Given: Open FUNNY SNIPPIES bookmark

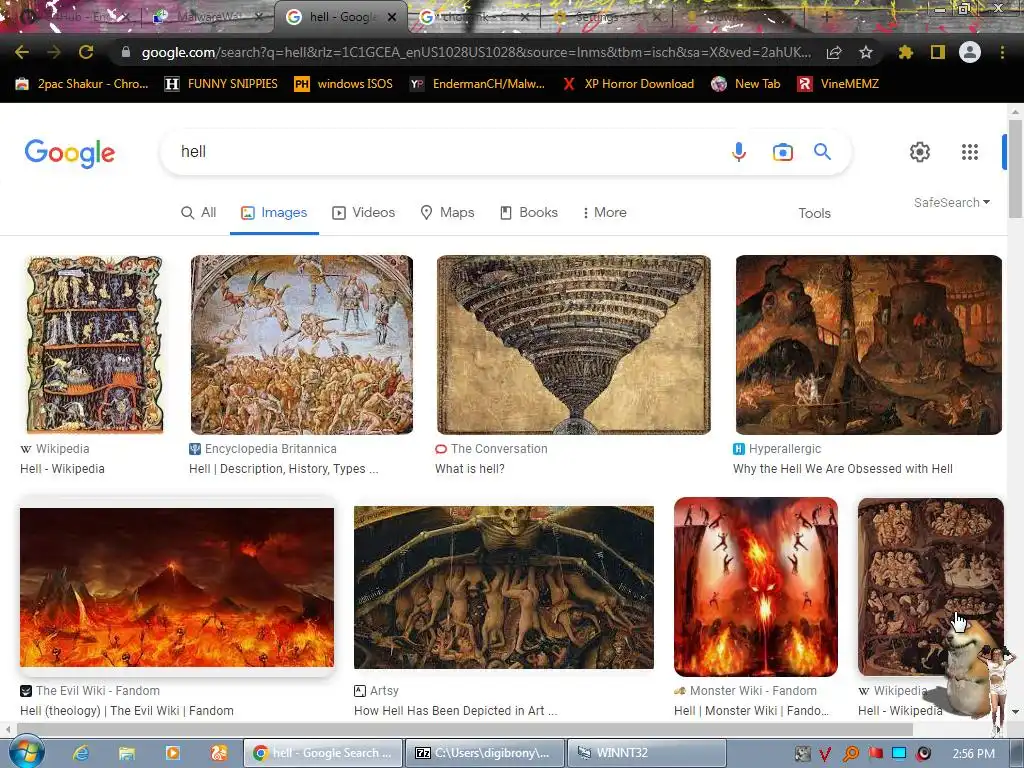Looking at the screenshot, I should click(221, 84).
